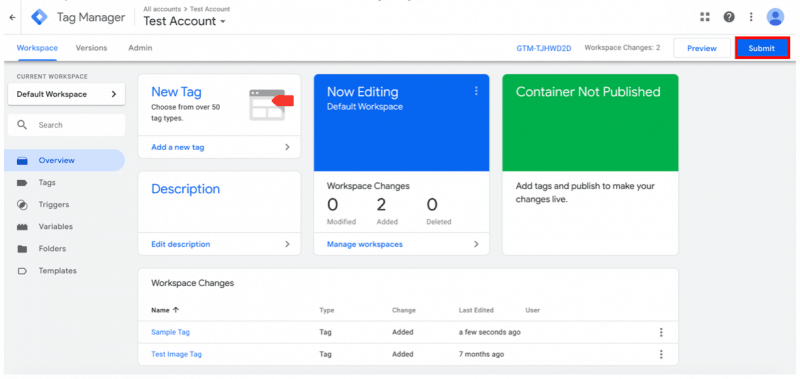Image resolution: width=800 pixels, height=379 pixels.
Task: Focus the workspace Search field
Action: (x=66, y=125)
